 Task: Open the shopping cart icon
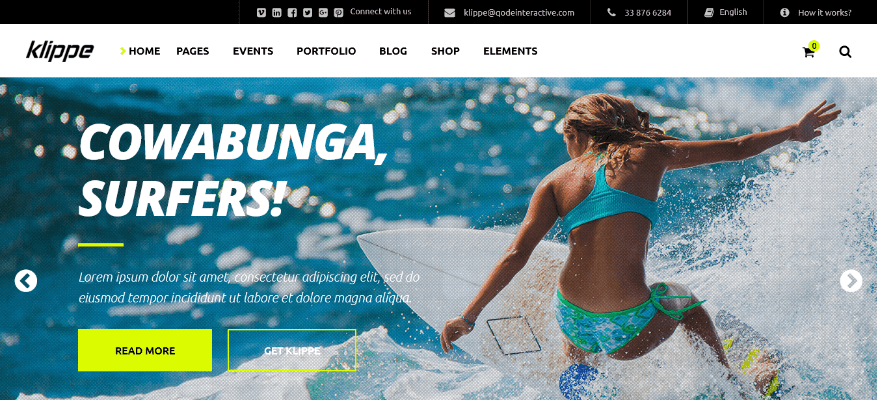click(x=810, y=50)
